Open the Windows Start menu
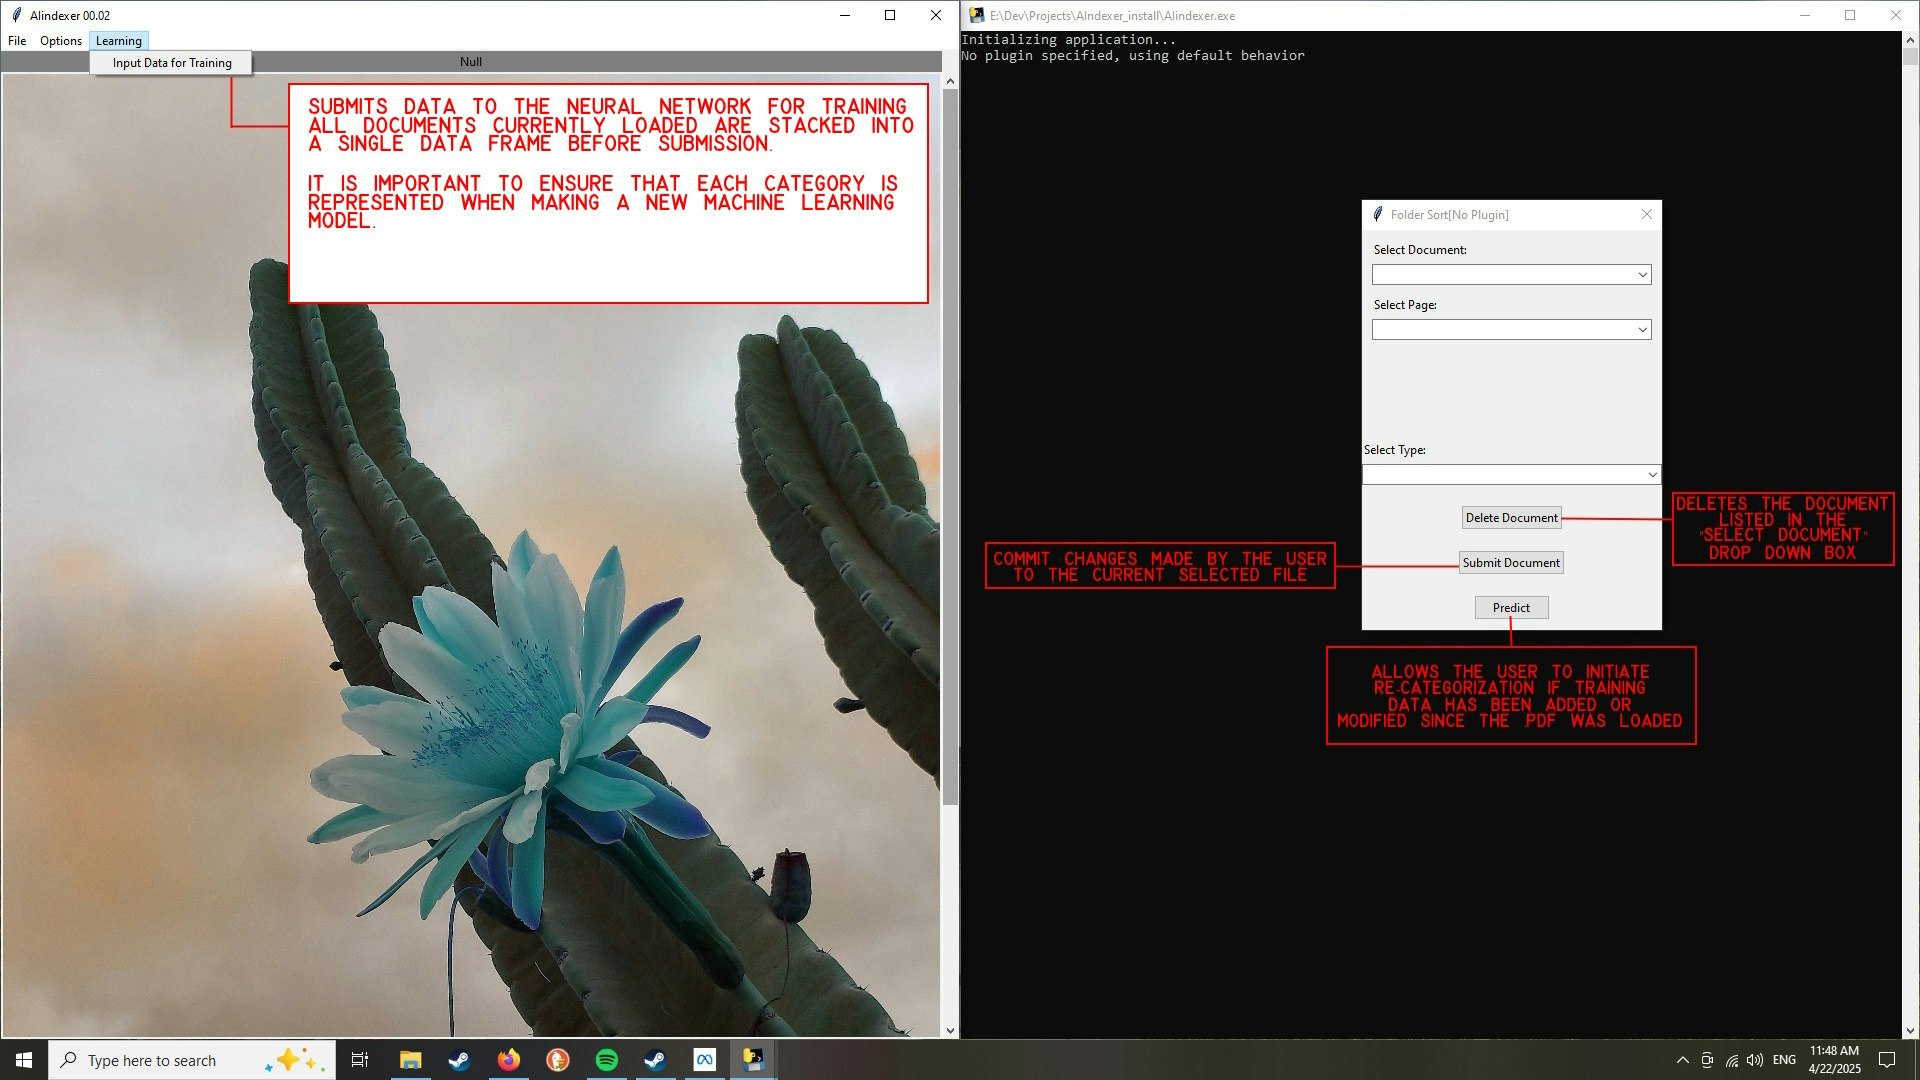The height and width of the screenshot is (1080, 1920). pos(24,1060)
